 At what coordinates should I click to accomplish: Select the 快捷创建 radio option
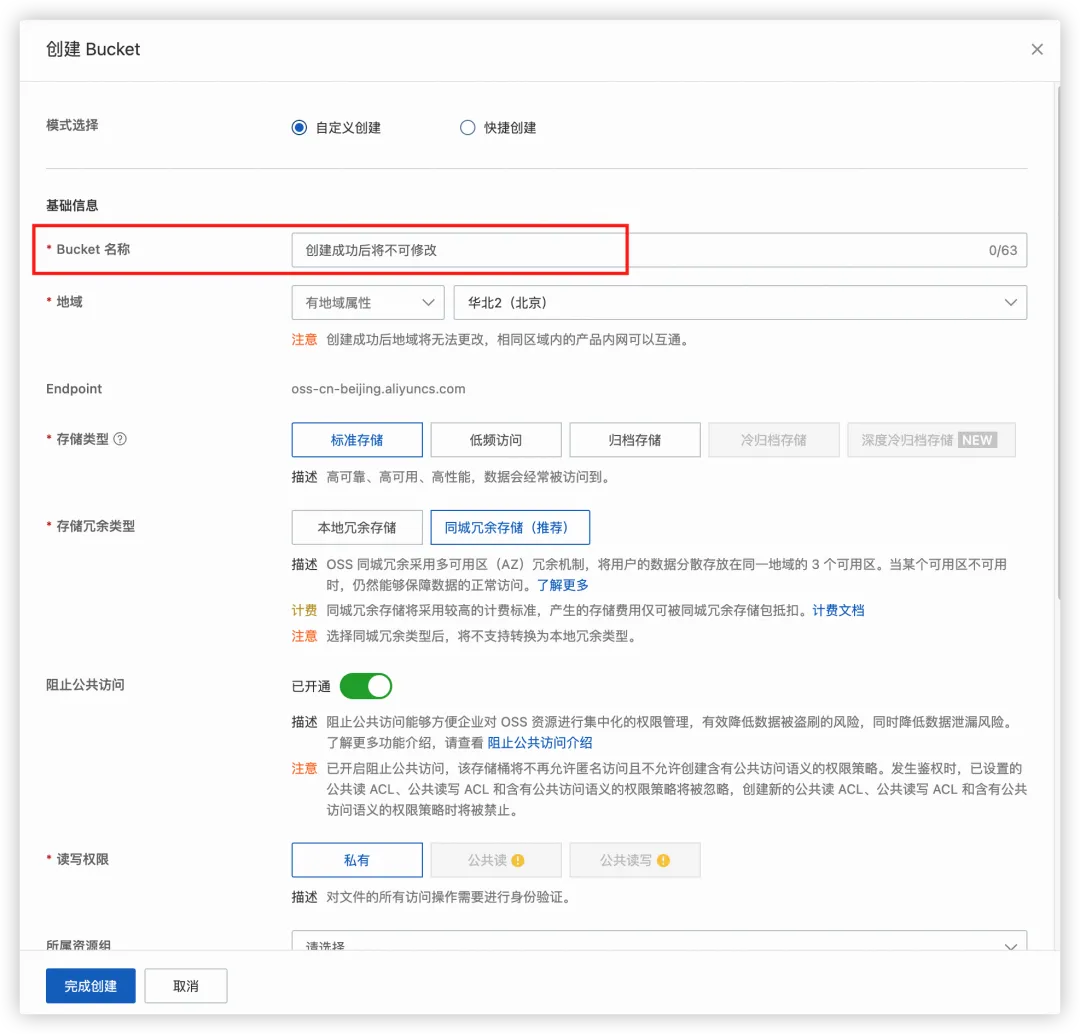coord(468,127)
